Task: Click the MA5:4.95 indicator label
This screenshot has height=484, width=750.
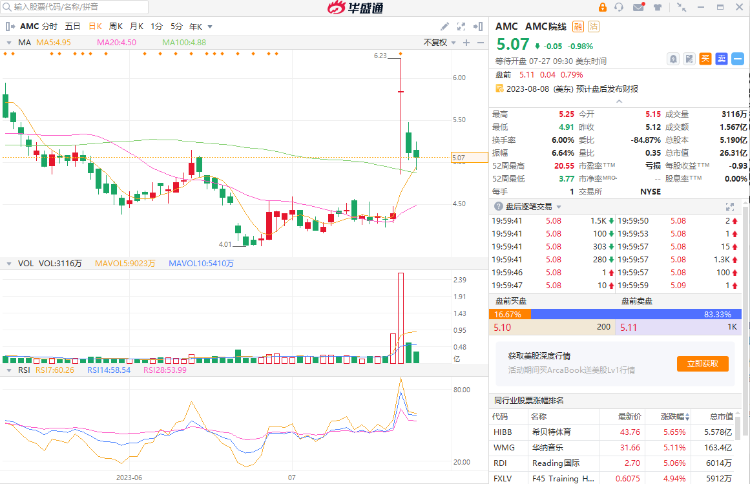Action: [x=54, y=43]
